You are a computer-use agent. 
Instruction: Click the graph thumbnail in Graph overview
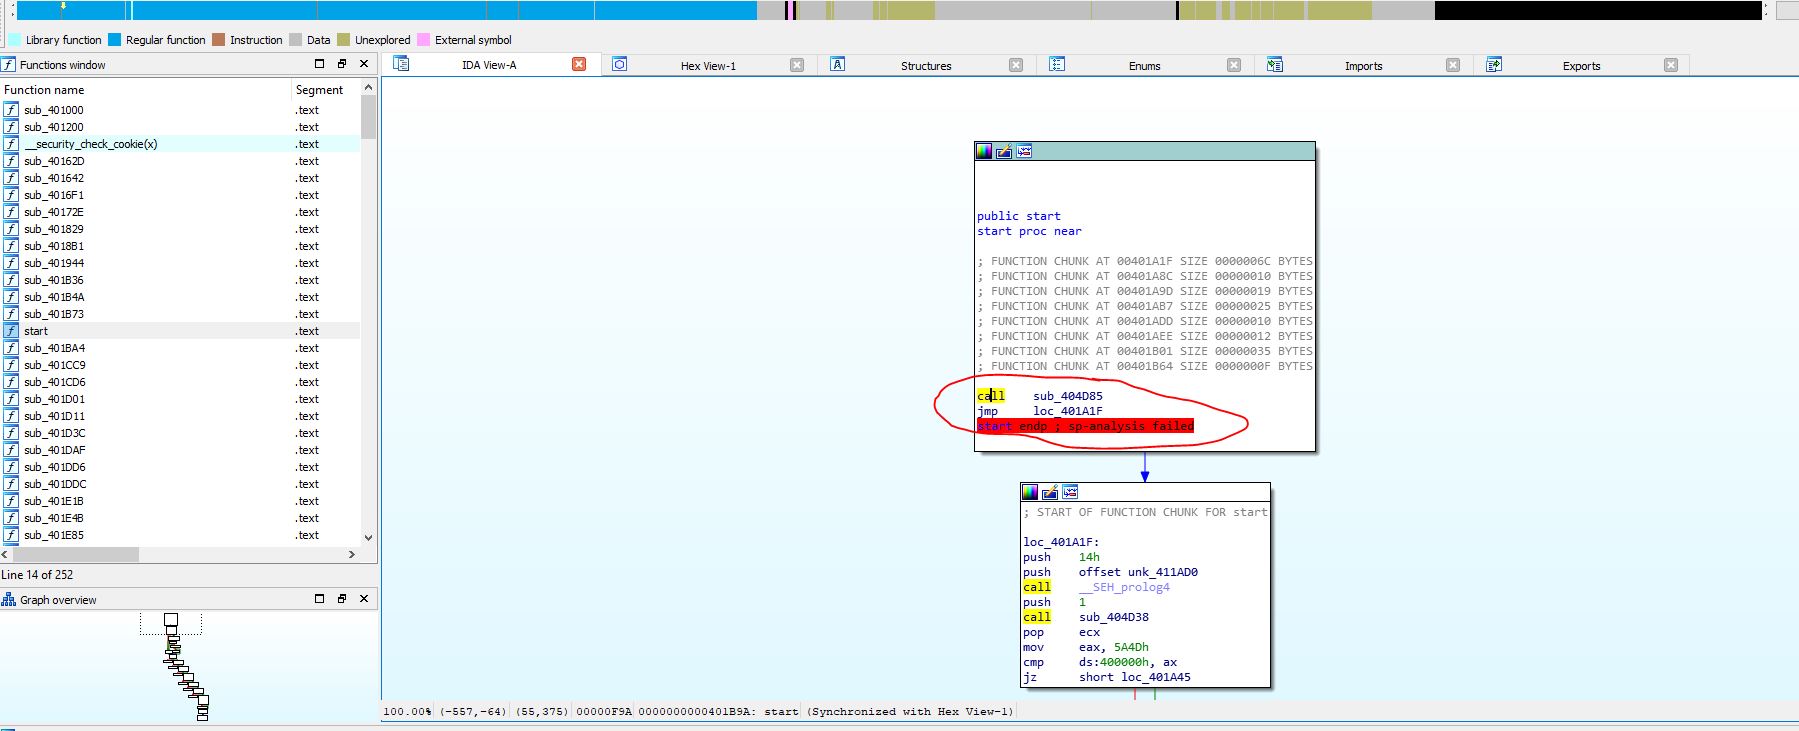click(x=185, y=667)
